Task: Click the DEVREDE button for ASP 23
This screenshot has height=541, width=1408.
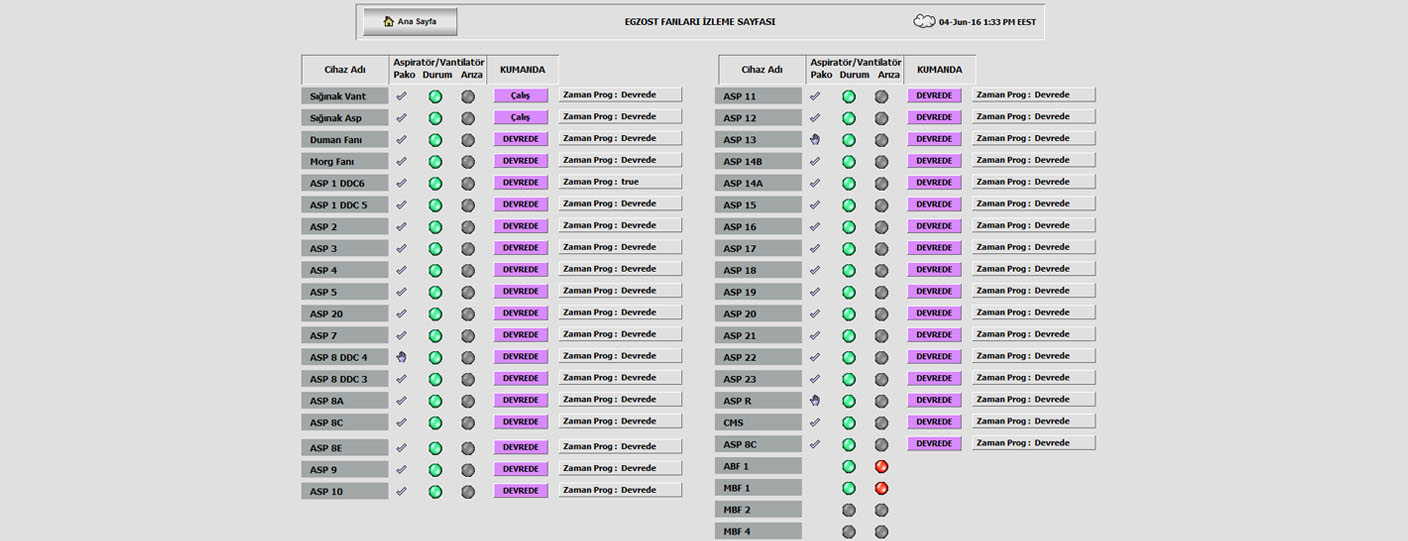Action: point(934,378)
